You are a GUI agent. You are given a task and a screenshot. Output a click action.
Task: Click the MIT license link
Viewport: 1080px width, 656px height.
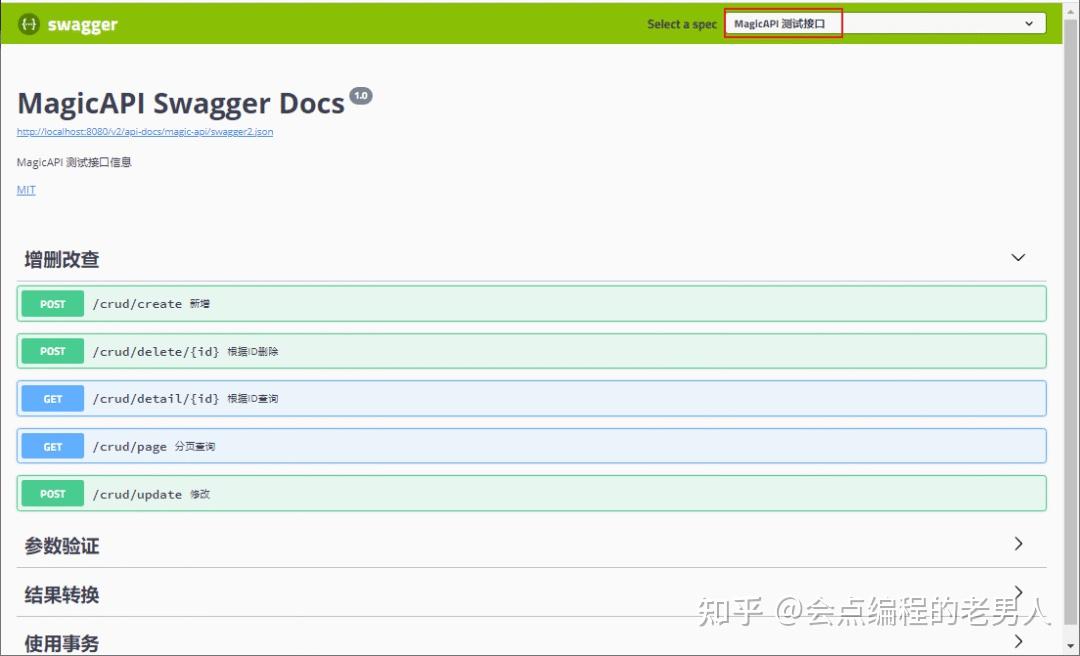(25, 189)
